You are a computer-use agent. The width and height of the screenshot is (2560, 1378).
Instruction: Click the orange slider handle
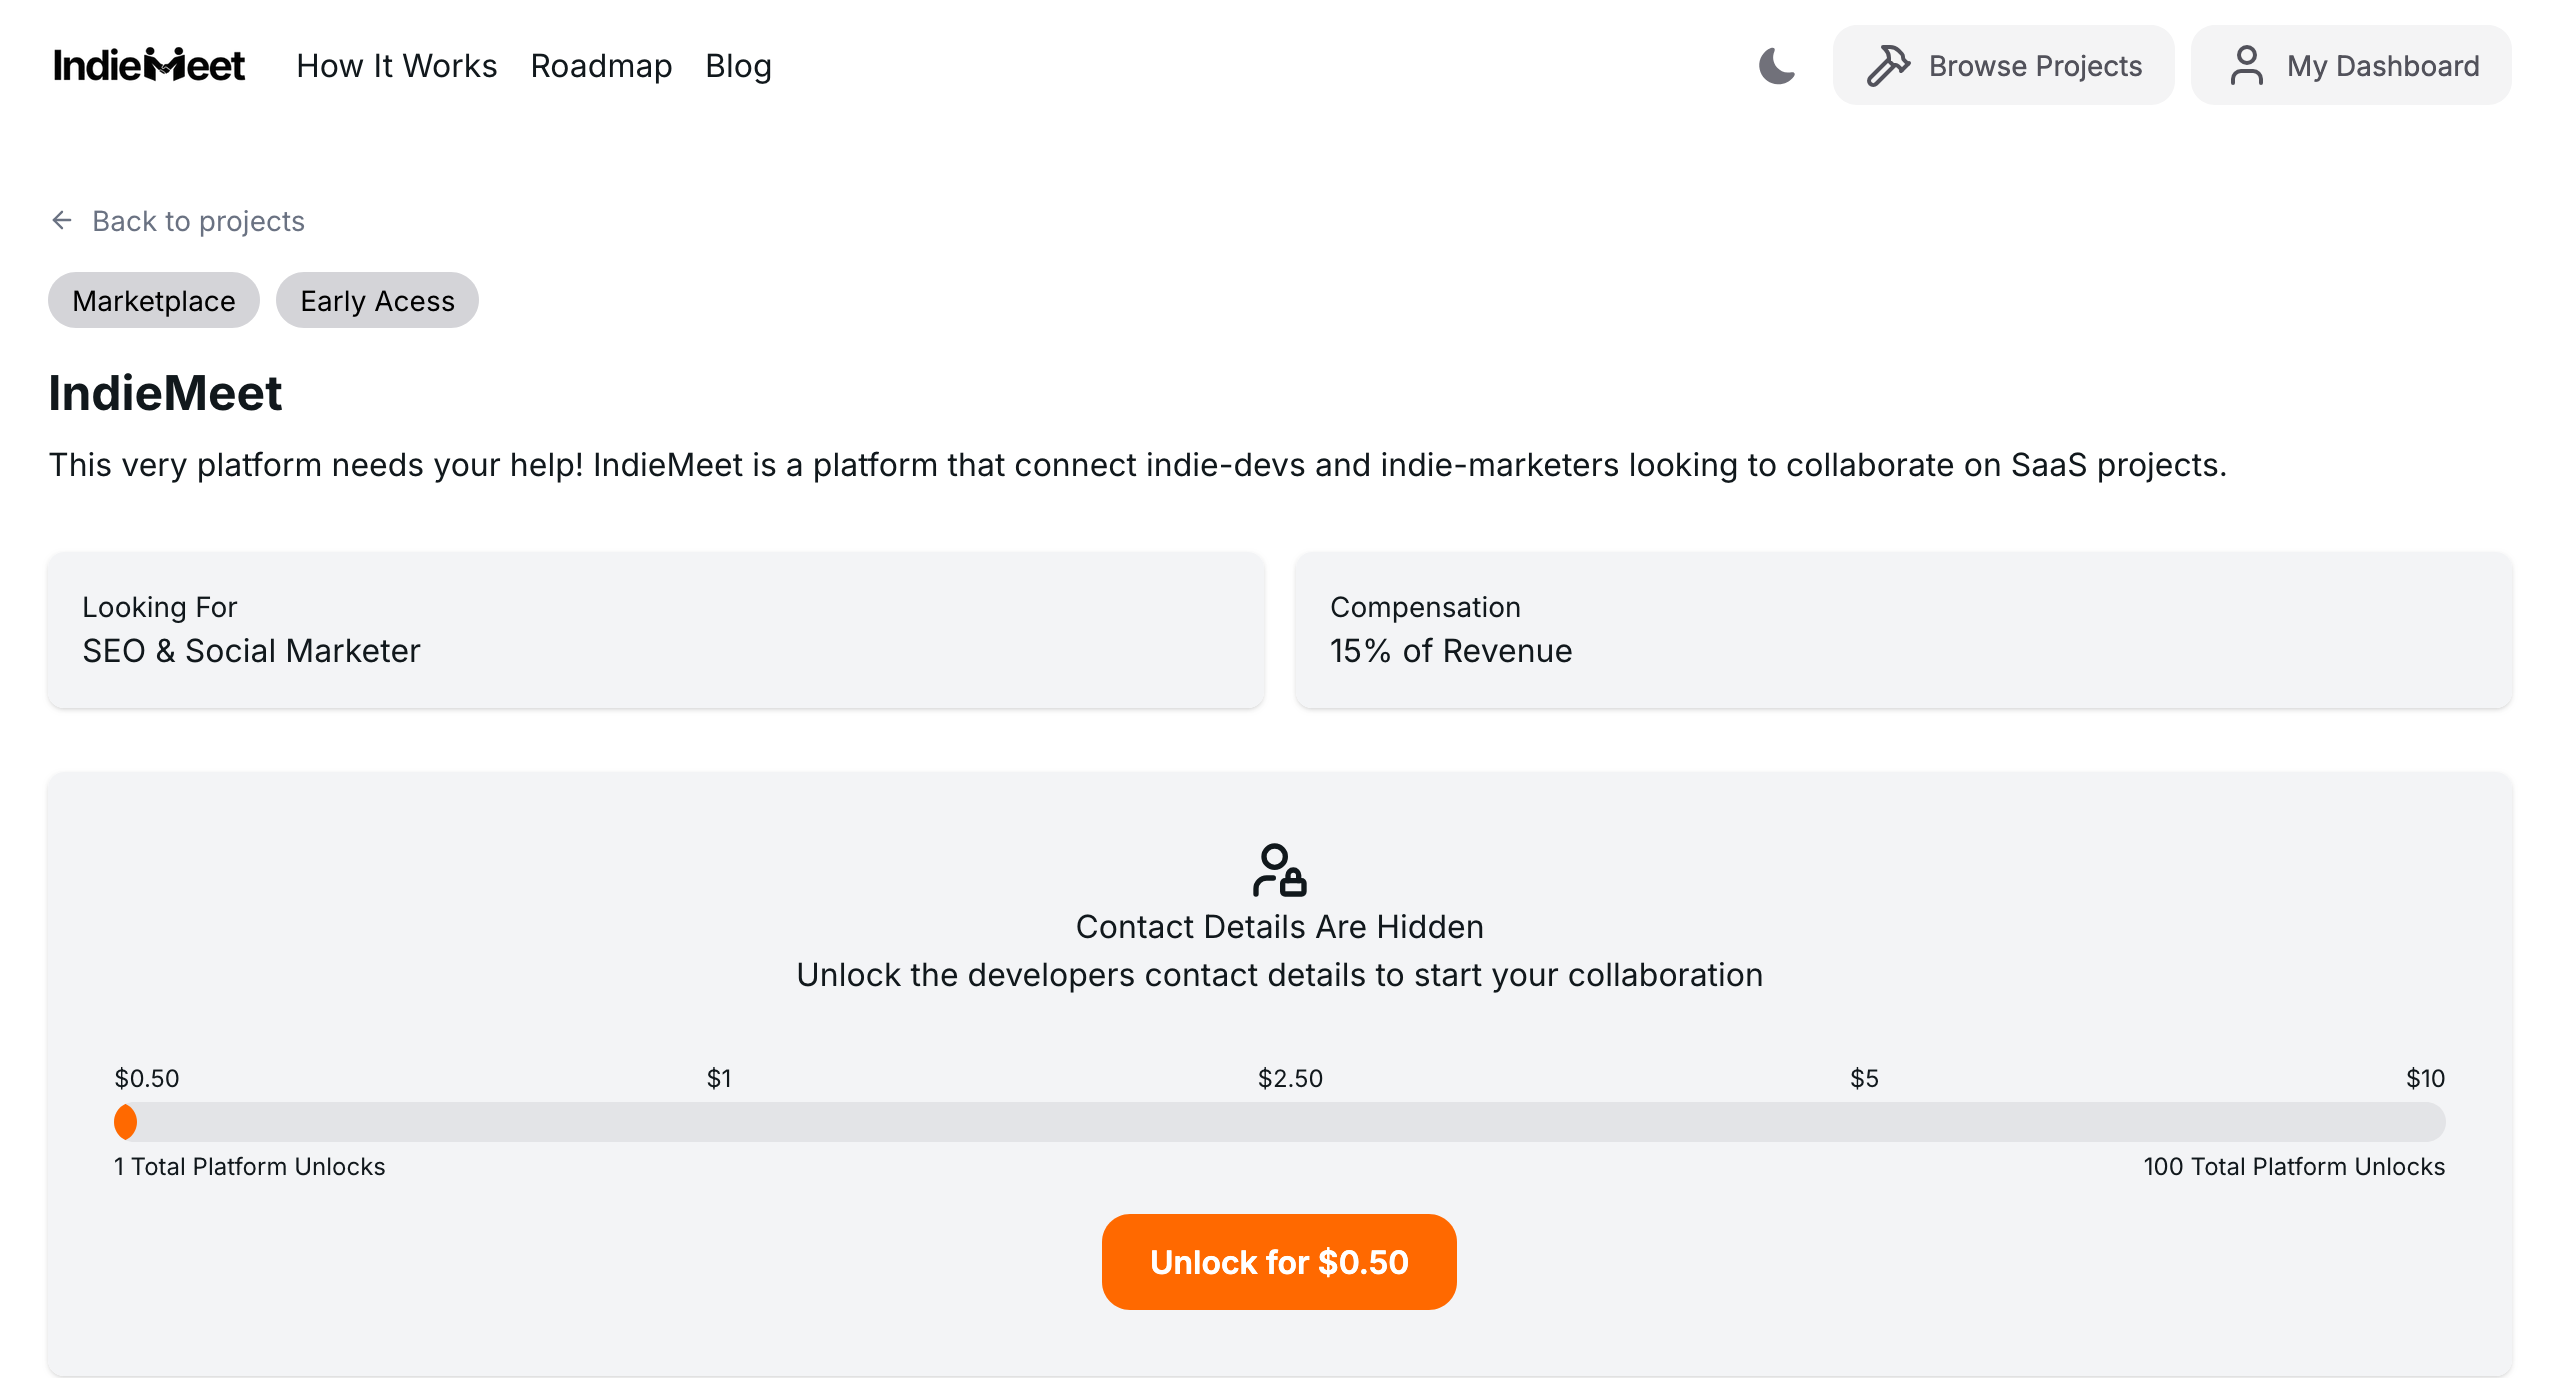click(x=126, y=1121)
